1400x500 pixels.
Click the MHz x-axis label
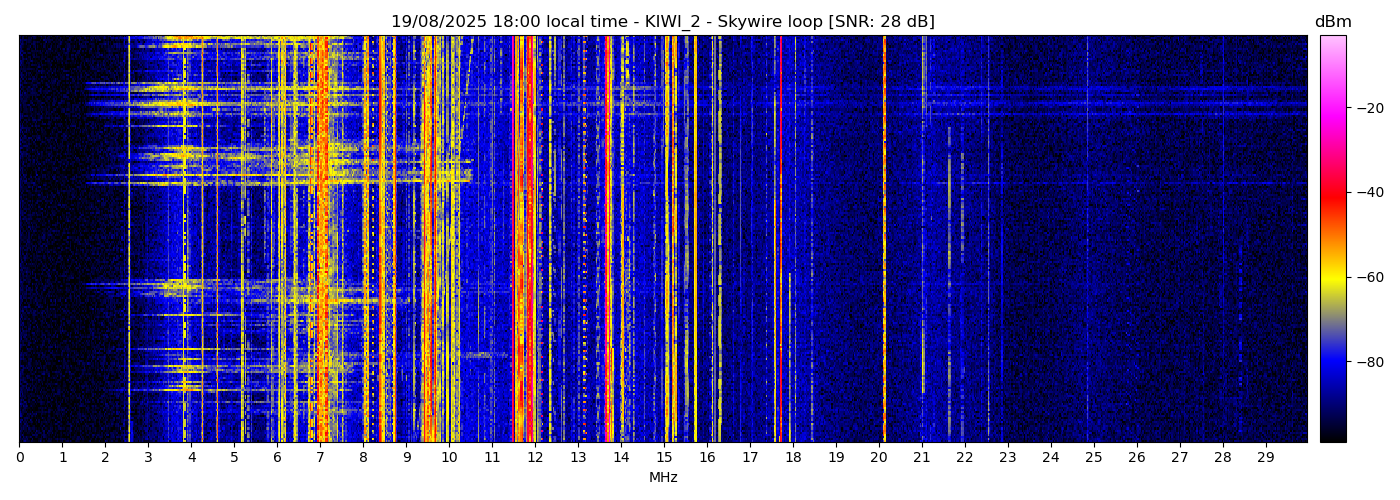coord(663,478)
